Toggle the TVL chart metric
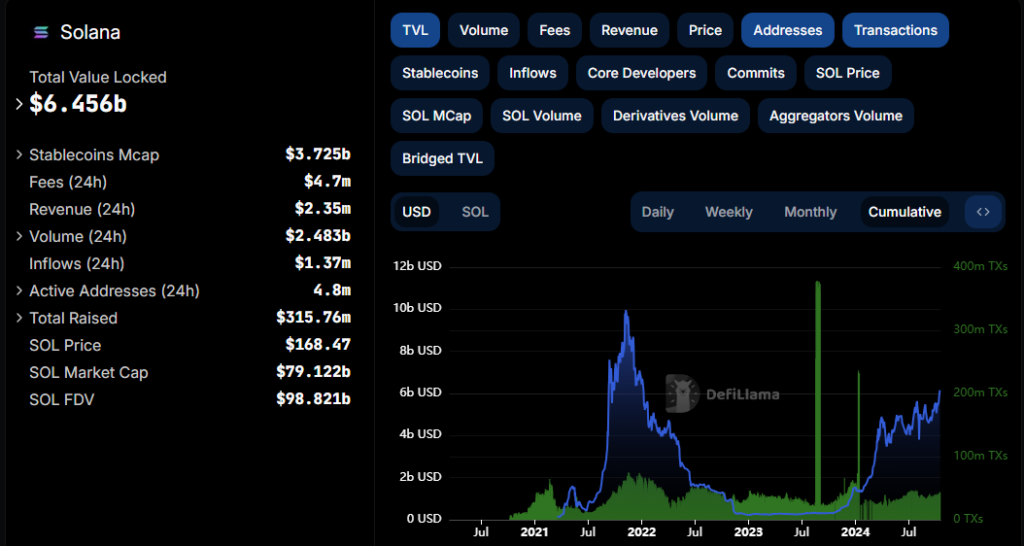 (415, 30)
